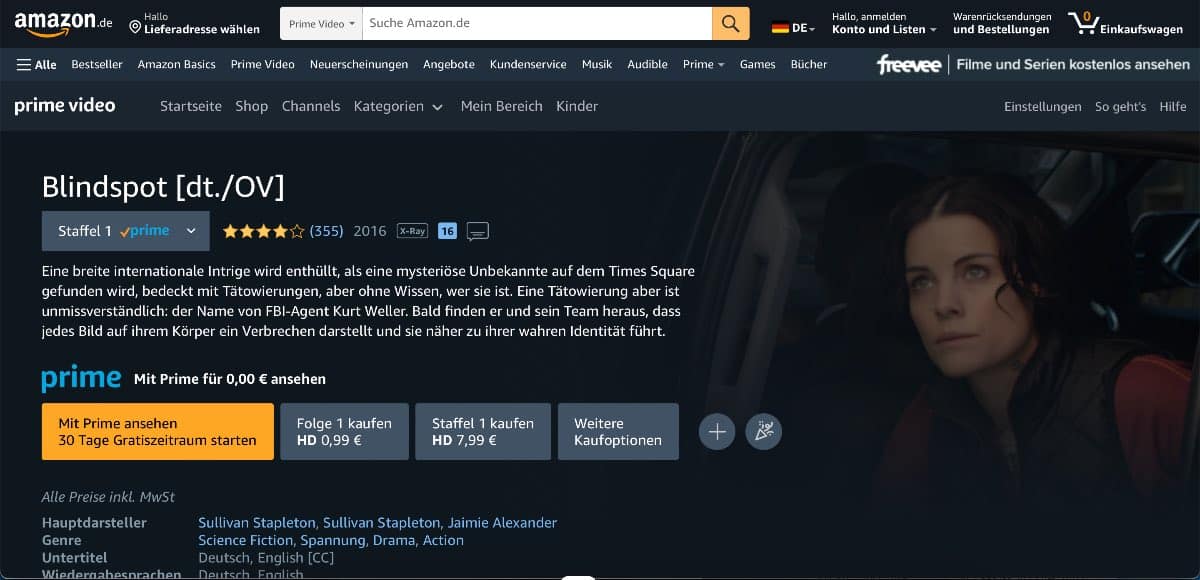Open Bestseller in the navigation bar
The image size is (1200, 580).
[x=97, y=64]
